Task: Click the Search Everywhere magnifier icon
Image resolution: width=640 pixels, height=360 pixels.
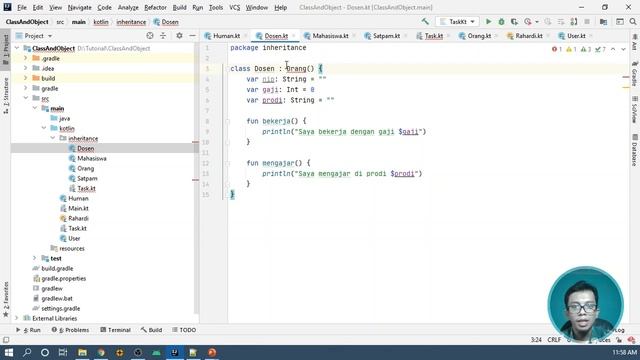Action: coord(633,22)
